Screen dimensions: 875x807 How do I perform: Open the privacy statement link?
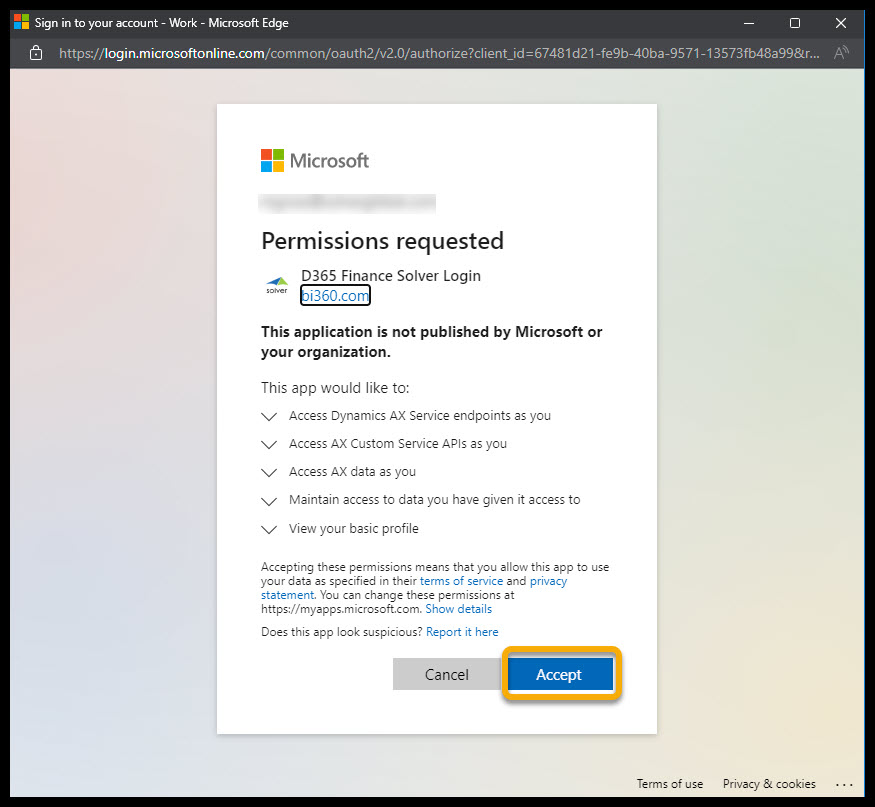coord(548,581)
